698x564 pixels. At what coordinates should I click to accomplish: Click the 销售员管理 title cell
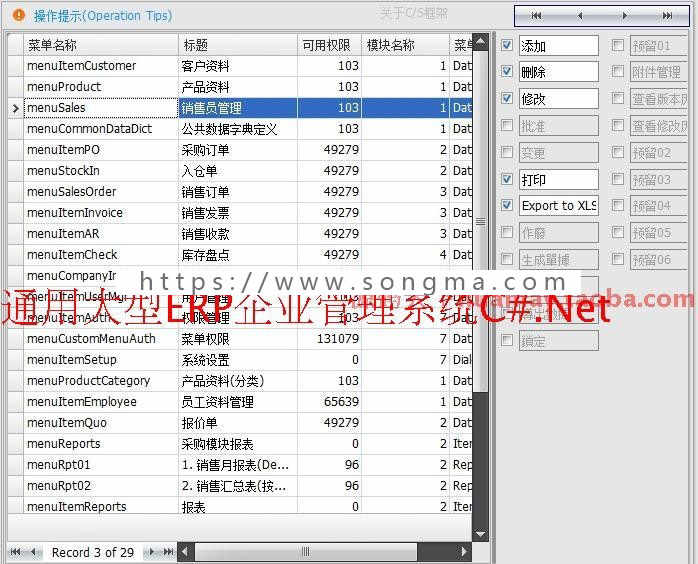tap(238, 108)
